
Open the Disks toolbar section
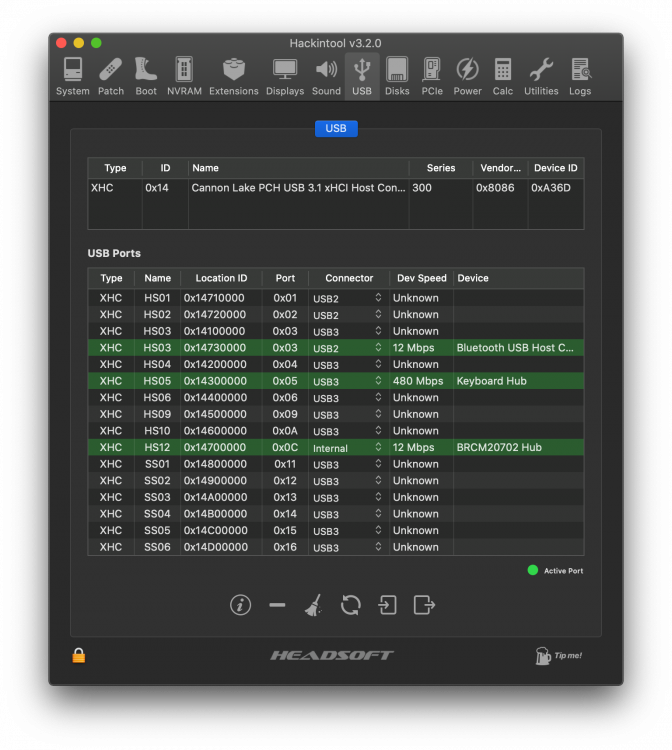click(x=397, y=77)
